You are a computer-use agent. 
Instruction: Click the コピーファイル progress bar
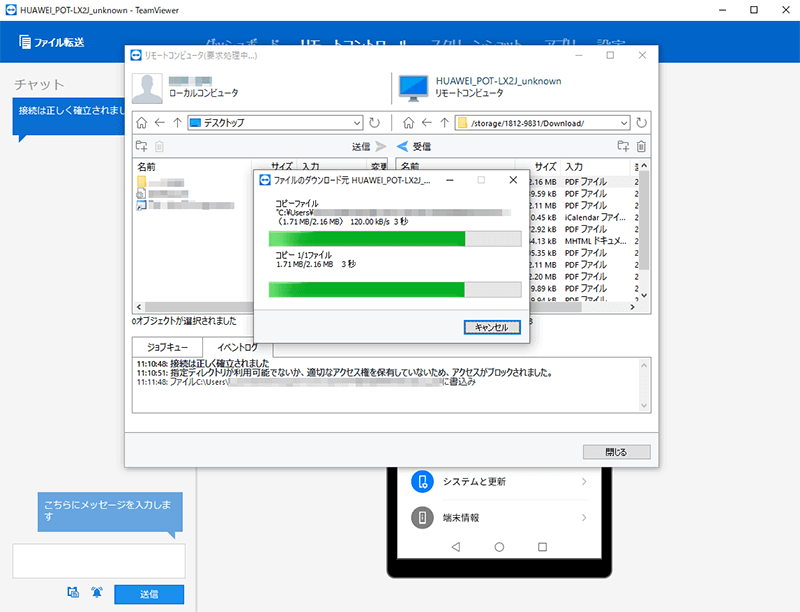(395, 239)
